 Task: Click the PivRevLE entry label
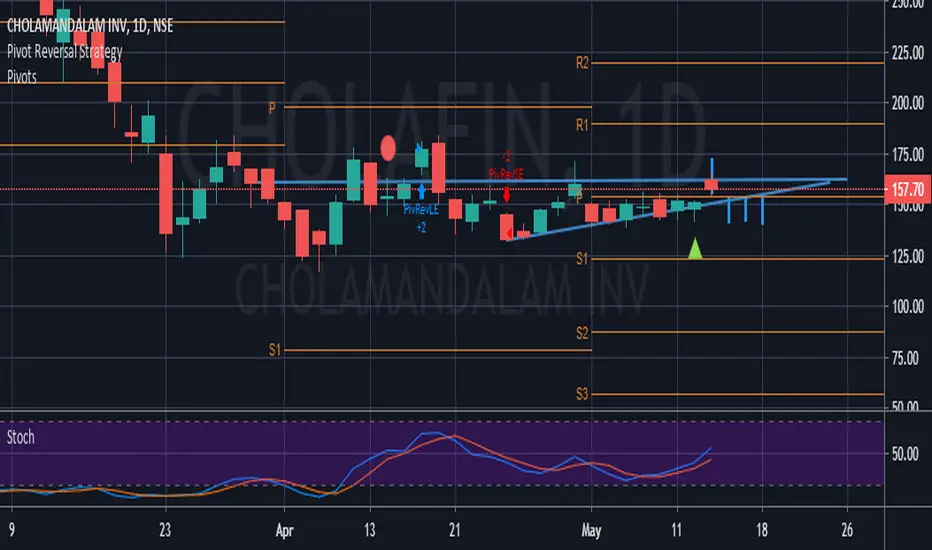point(421,209)
